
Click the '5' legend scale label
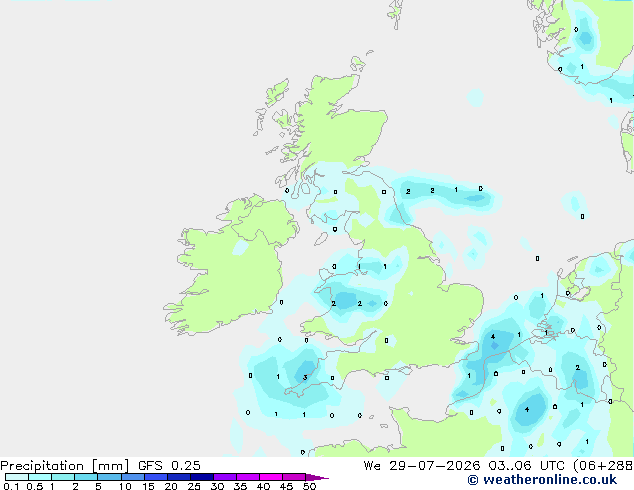98,486
